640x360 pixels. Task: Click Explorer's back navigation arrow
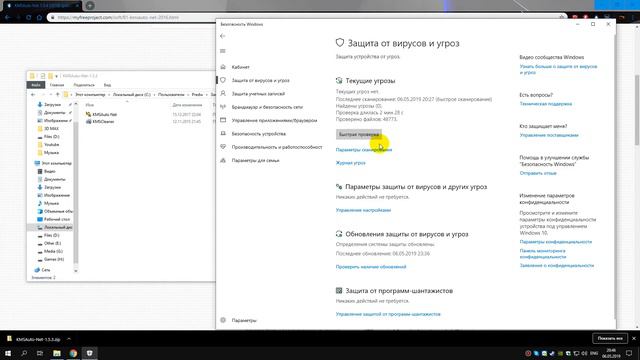click(33, 95)
